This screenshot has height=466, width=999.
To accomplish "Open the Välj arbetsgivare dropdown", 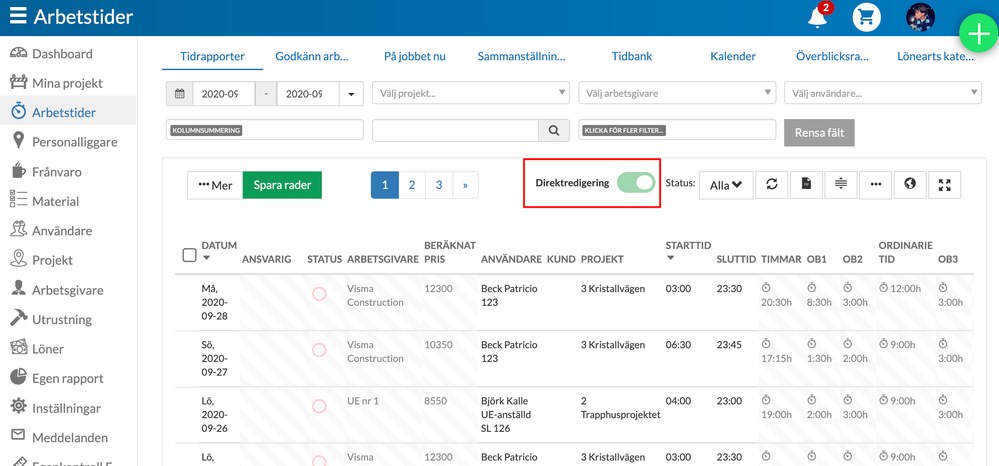I will click(x=677, y=94).
